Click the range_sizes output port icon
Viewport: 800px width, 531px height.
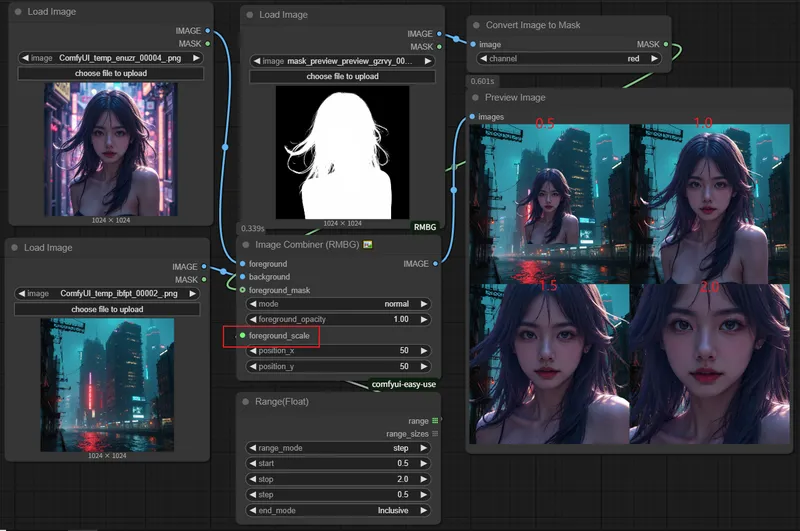(x=435, y=434)
